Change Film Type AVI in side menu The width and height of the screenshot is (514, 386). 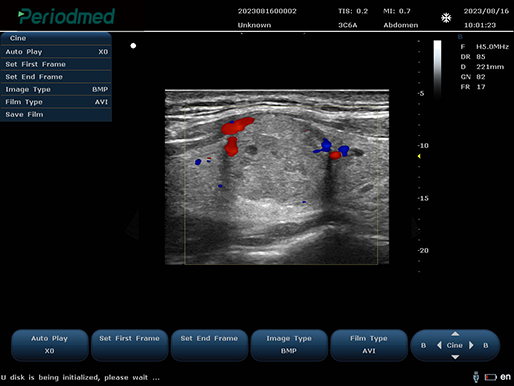[56, 102]
